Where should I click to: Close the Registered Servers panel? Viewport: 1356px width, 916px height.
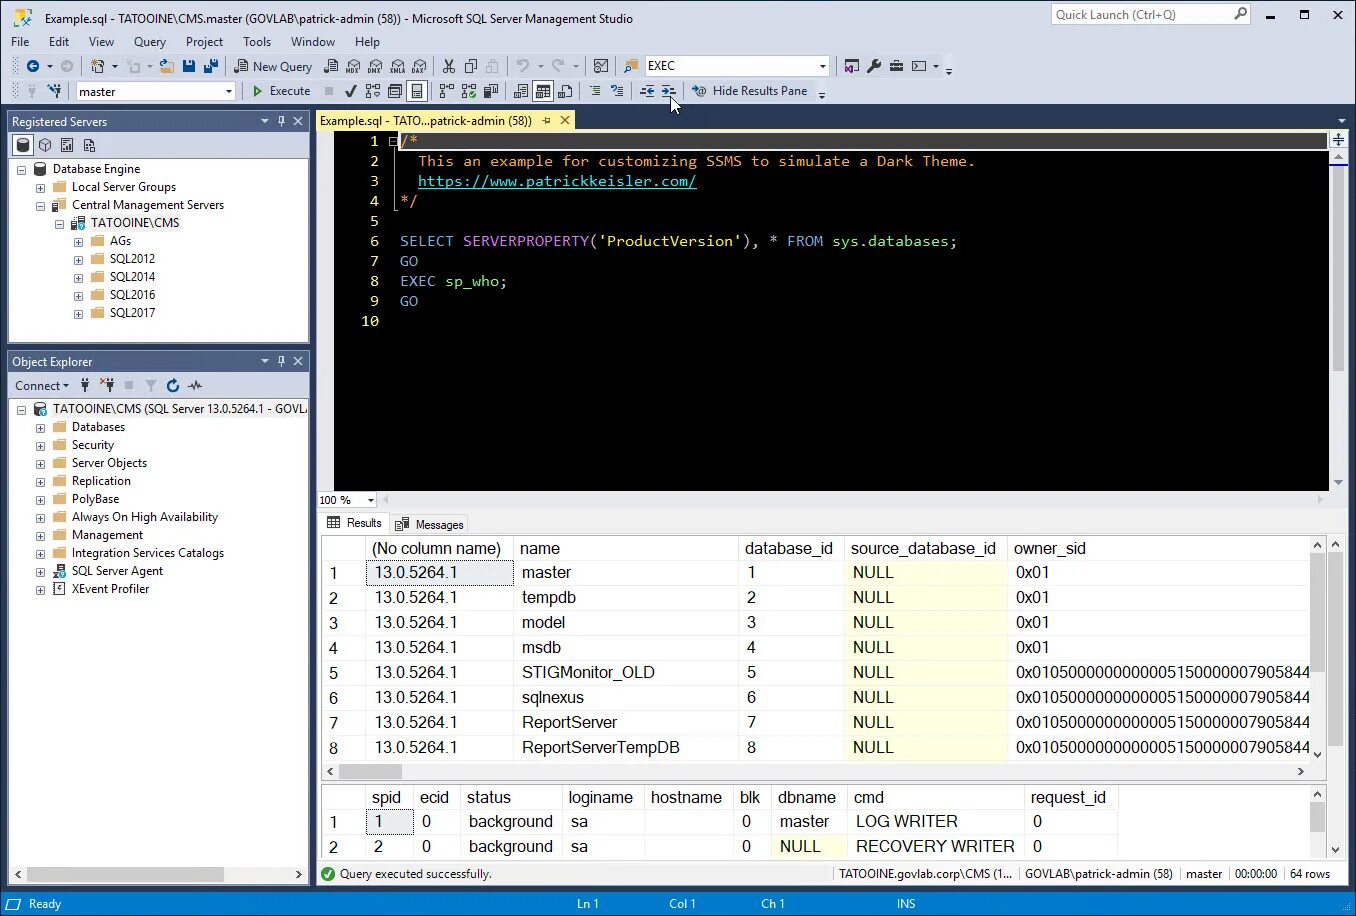(298, 121)
